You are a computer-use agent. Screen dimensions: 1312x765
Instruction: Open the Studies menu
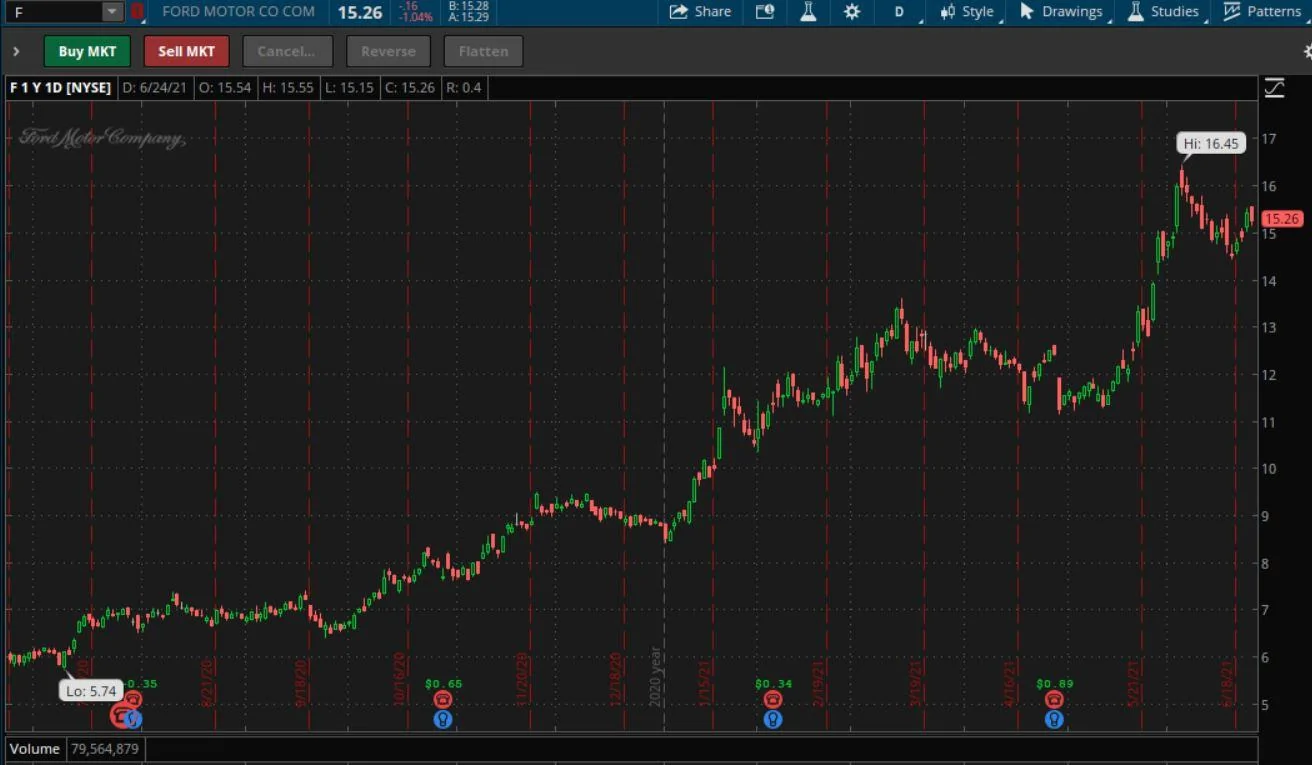coord(1163,12)
